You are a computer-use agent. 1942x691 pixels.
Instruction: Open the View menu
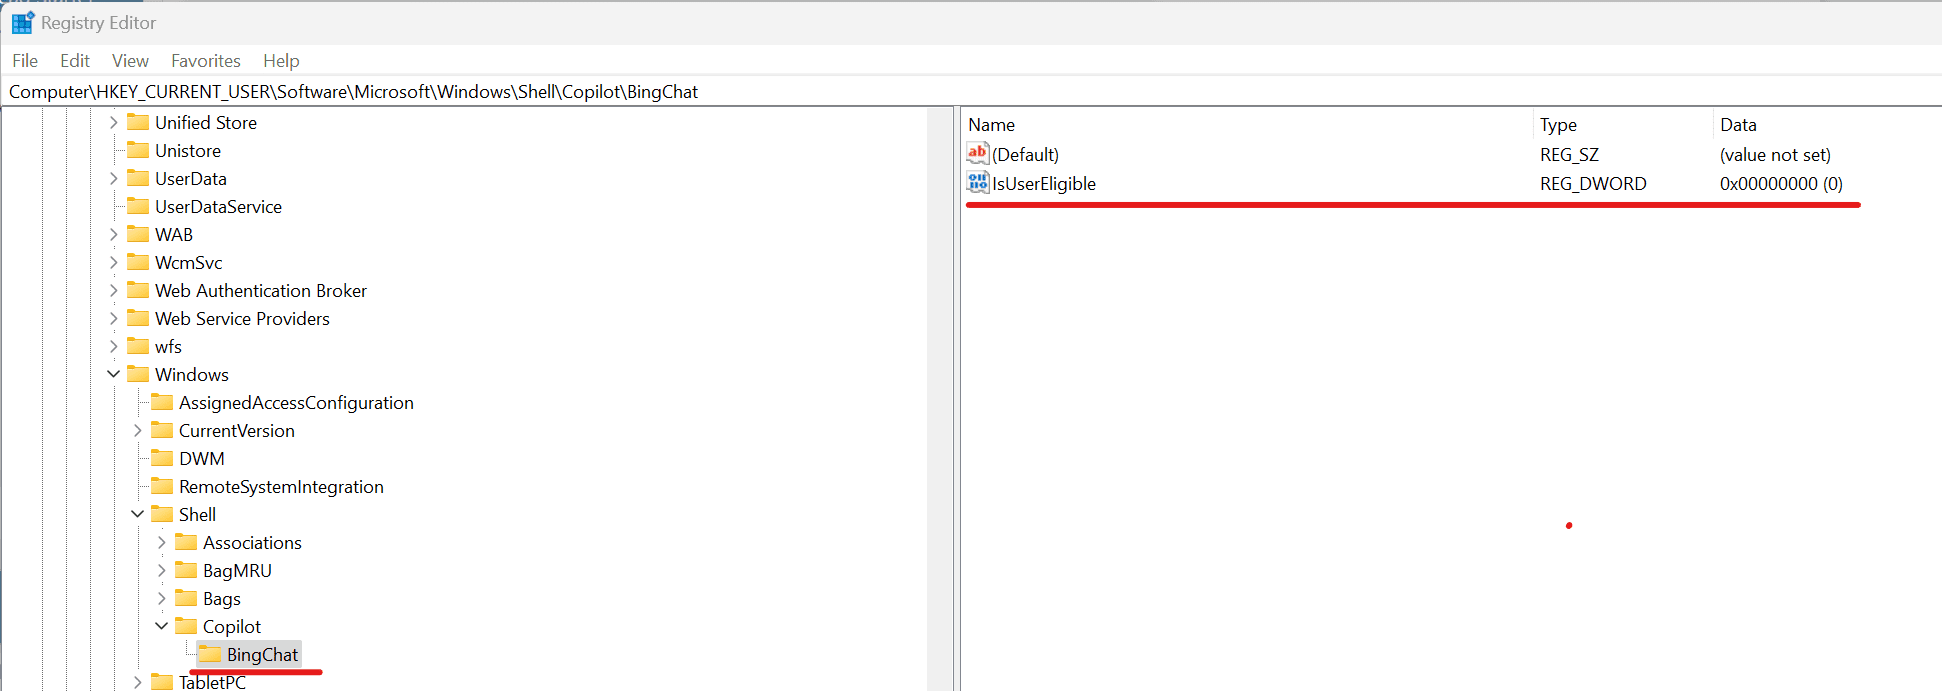tap(130, 61)
